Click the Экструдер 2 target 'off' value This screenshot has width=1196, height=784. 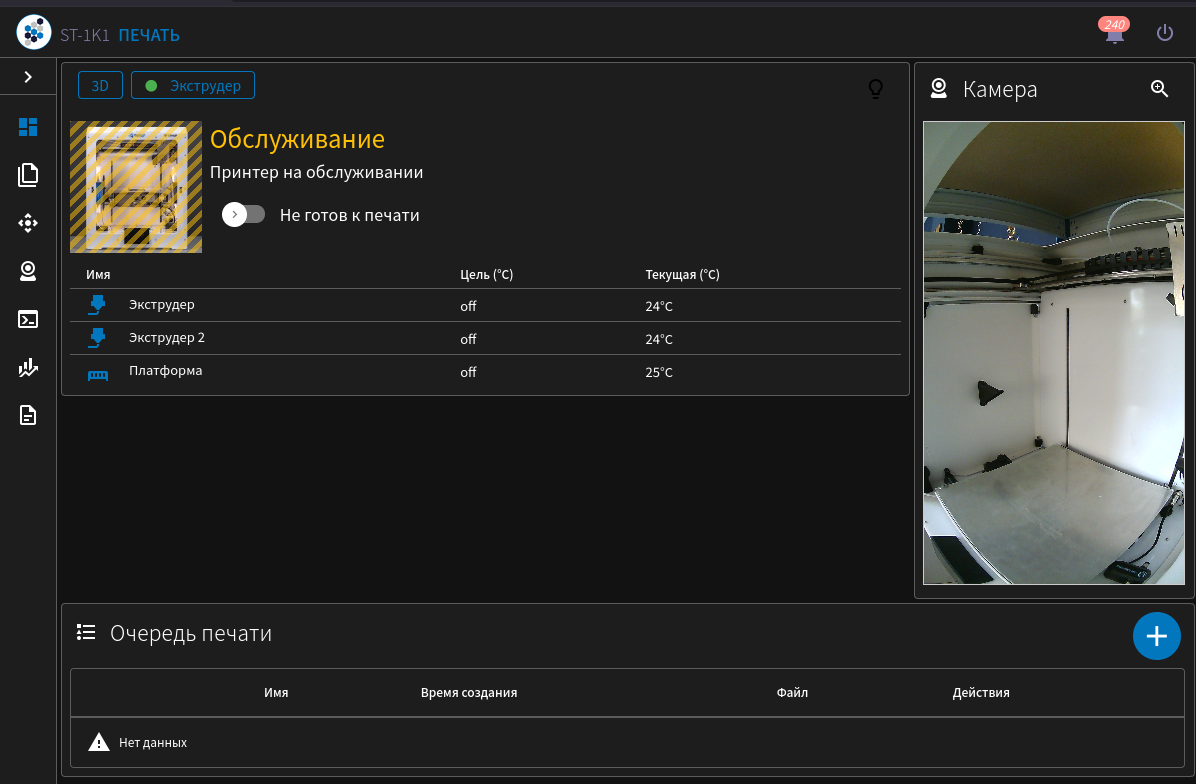(468, 339)
